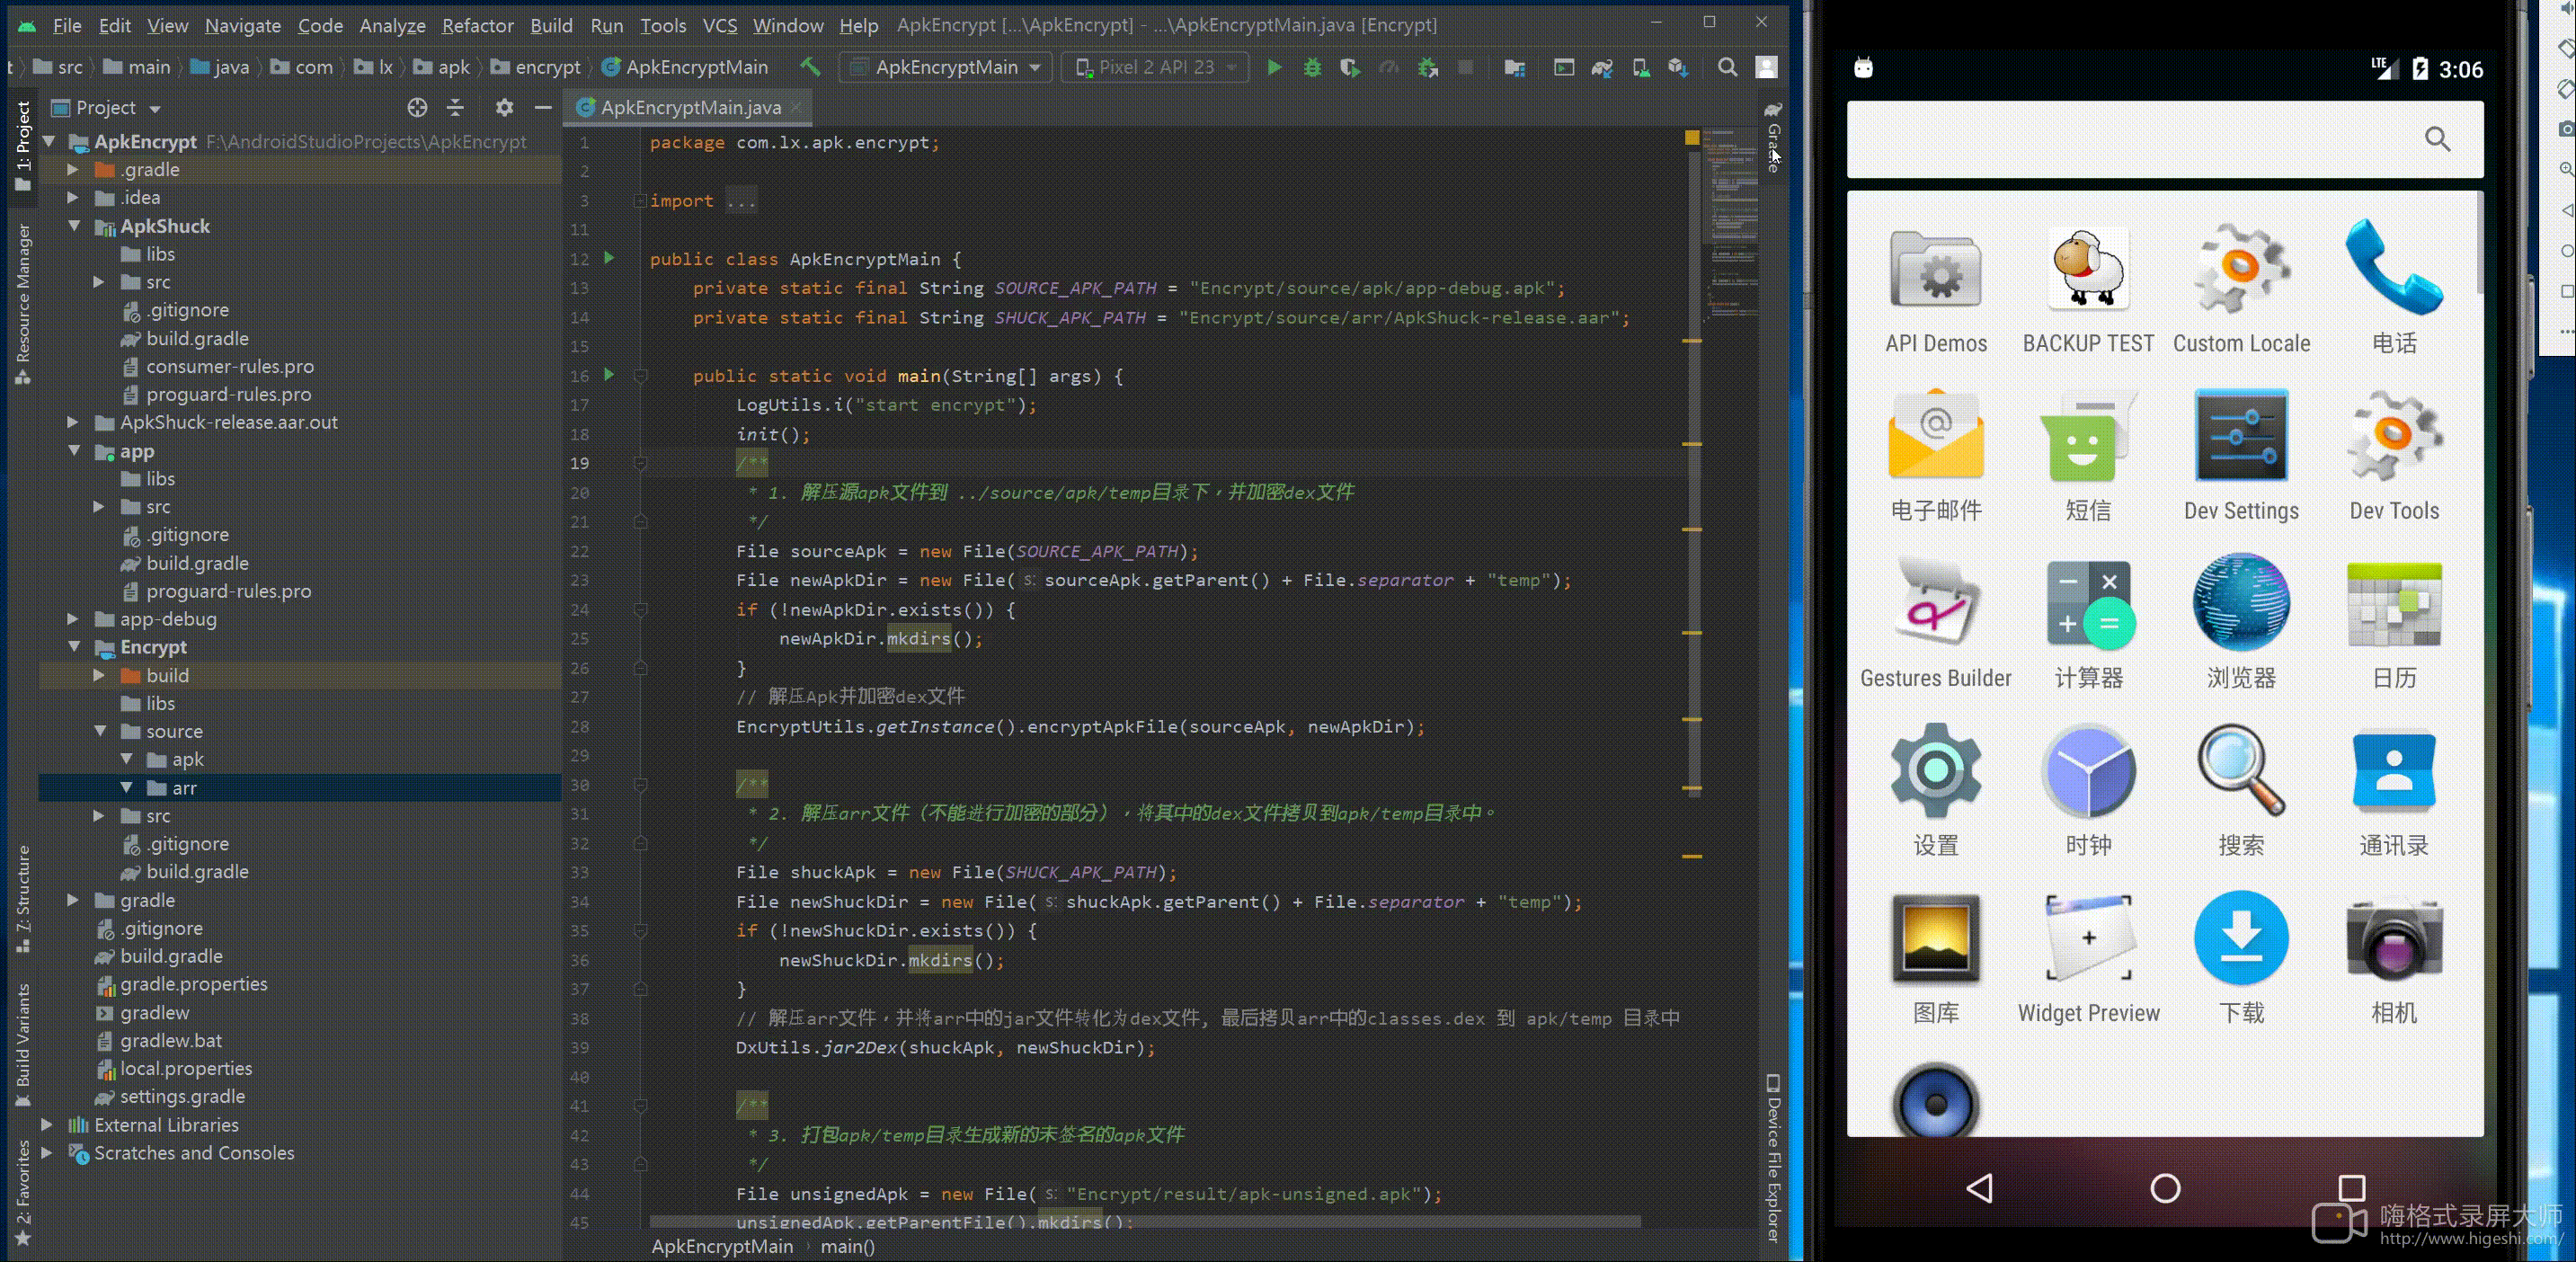2576x1262 pixels.
Task: Start debugging with the bug icon
Action: coord(1312,67)
